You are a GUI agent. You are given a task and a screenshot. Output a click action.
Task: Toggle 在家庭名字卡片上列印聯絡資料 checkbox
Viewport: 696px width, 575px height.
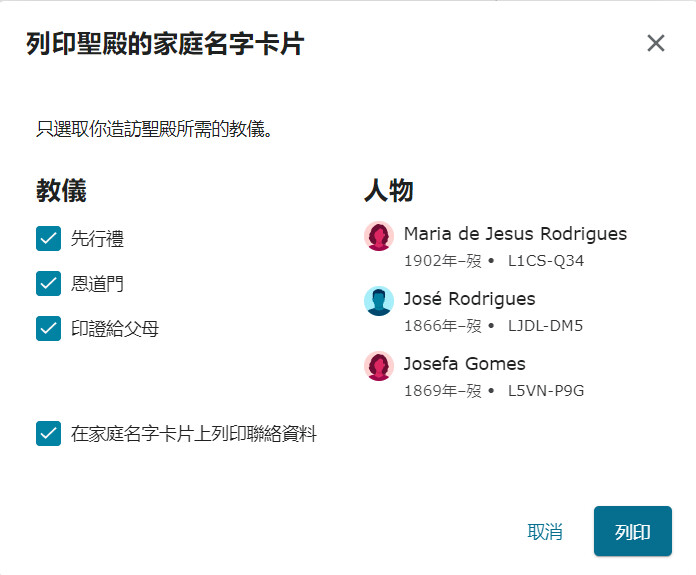coord(48,433)
